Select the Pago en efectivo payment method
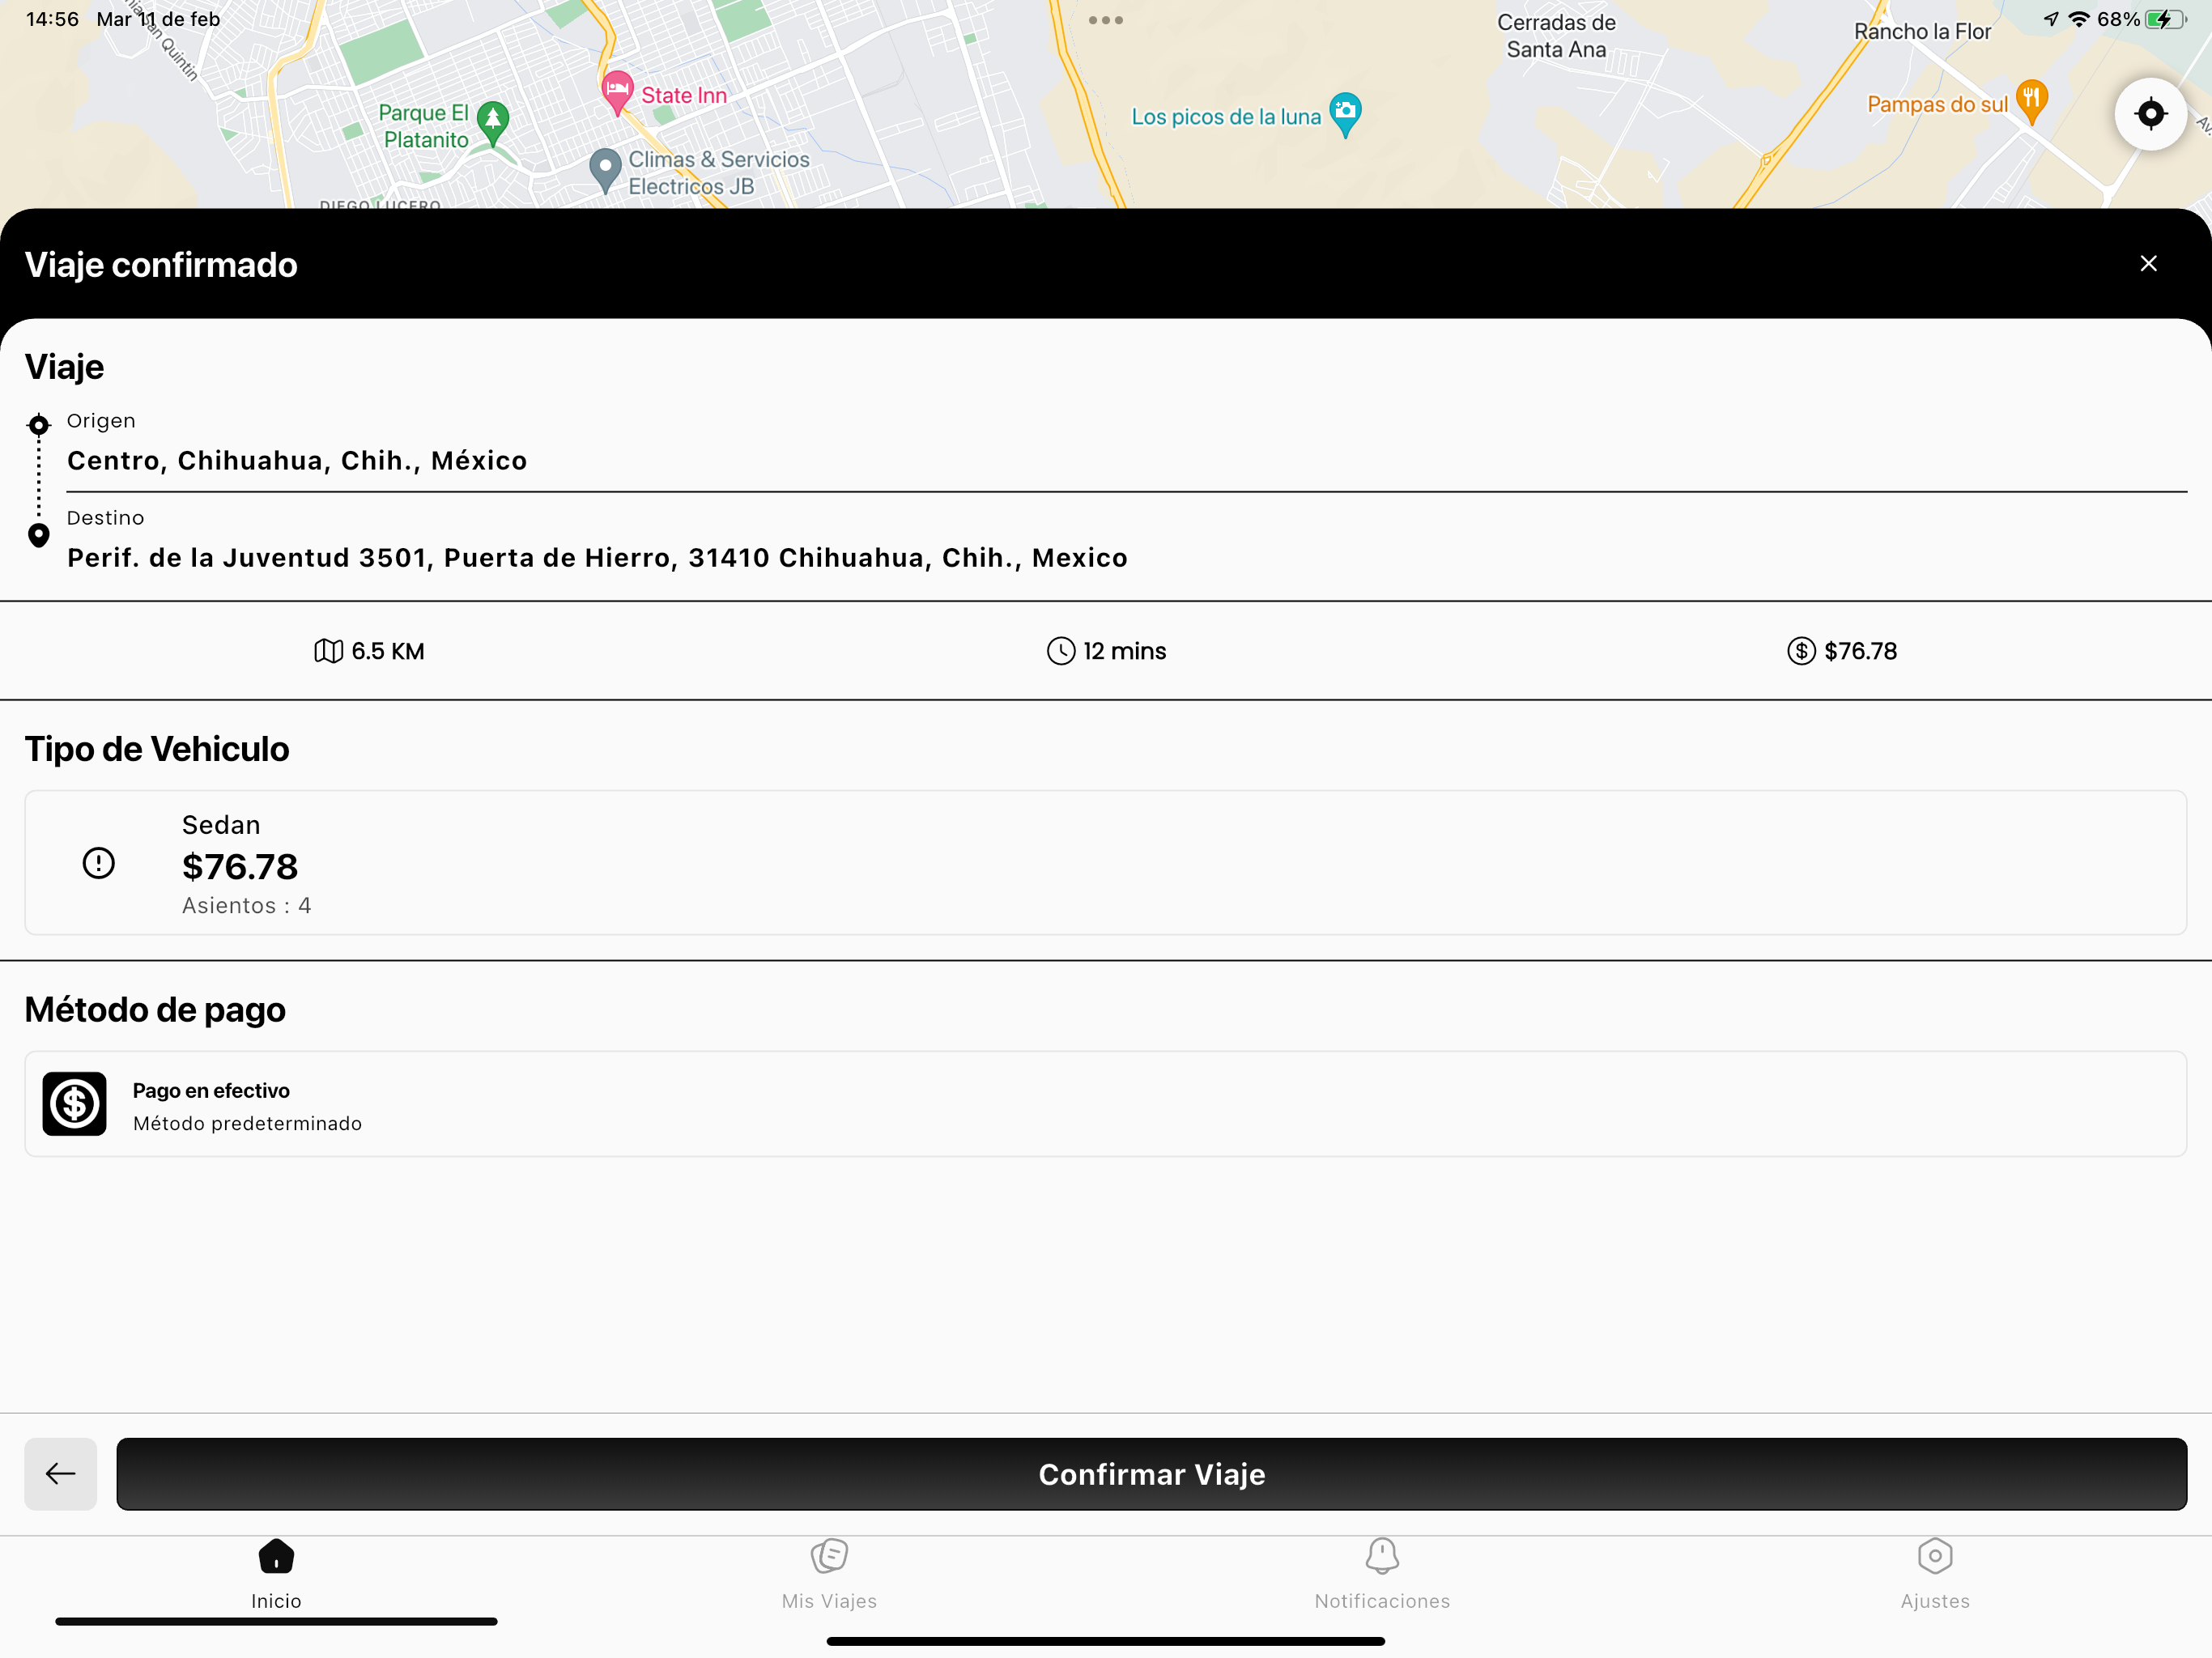The width and height of the screenshot is (2212, 1658). [x=1105, y=1103]
